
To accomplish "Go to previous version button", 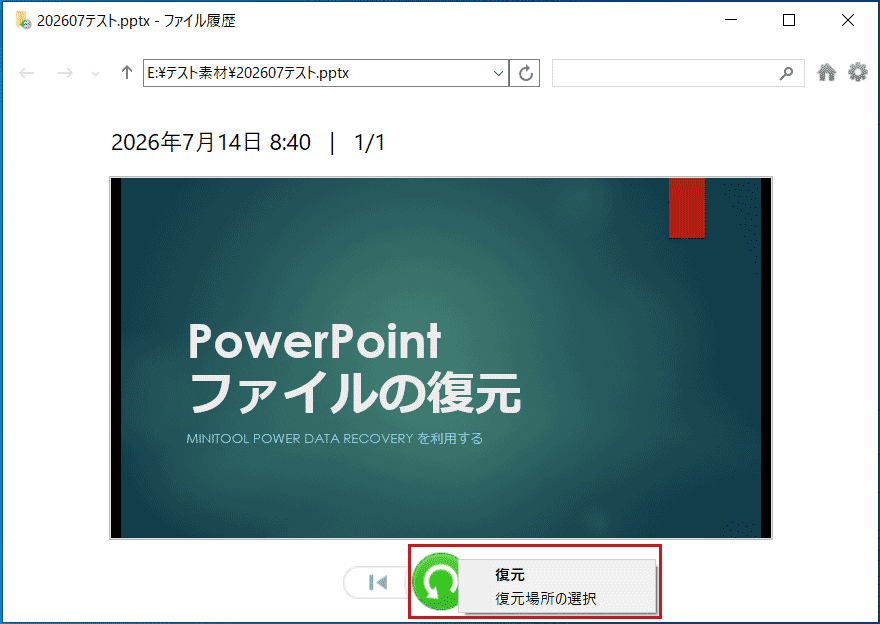I will [376, 582].
